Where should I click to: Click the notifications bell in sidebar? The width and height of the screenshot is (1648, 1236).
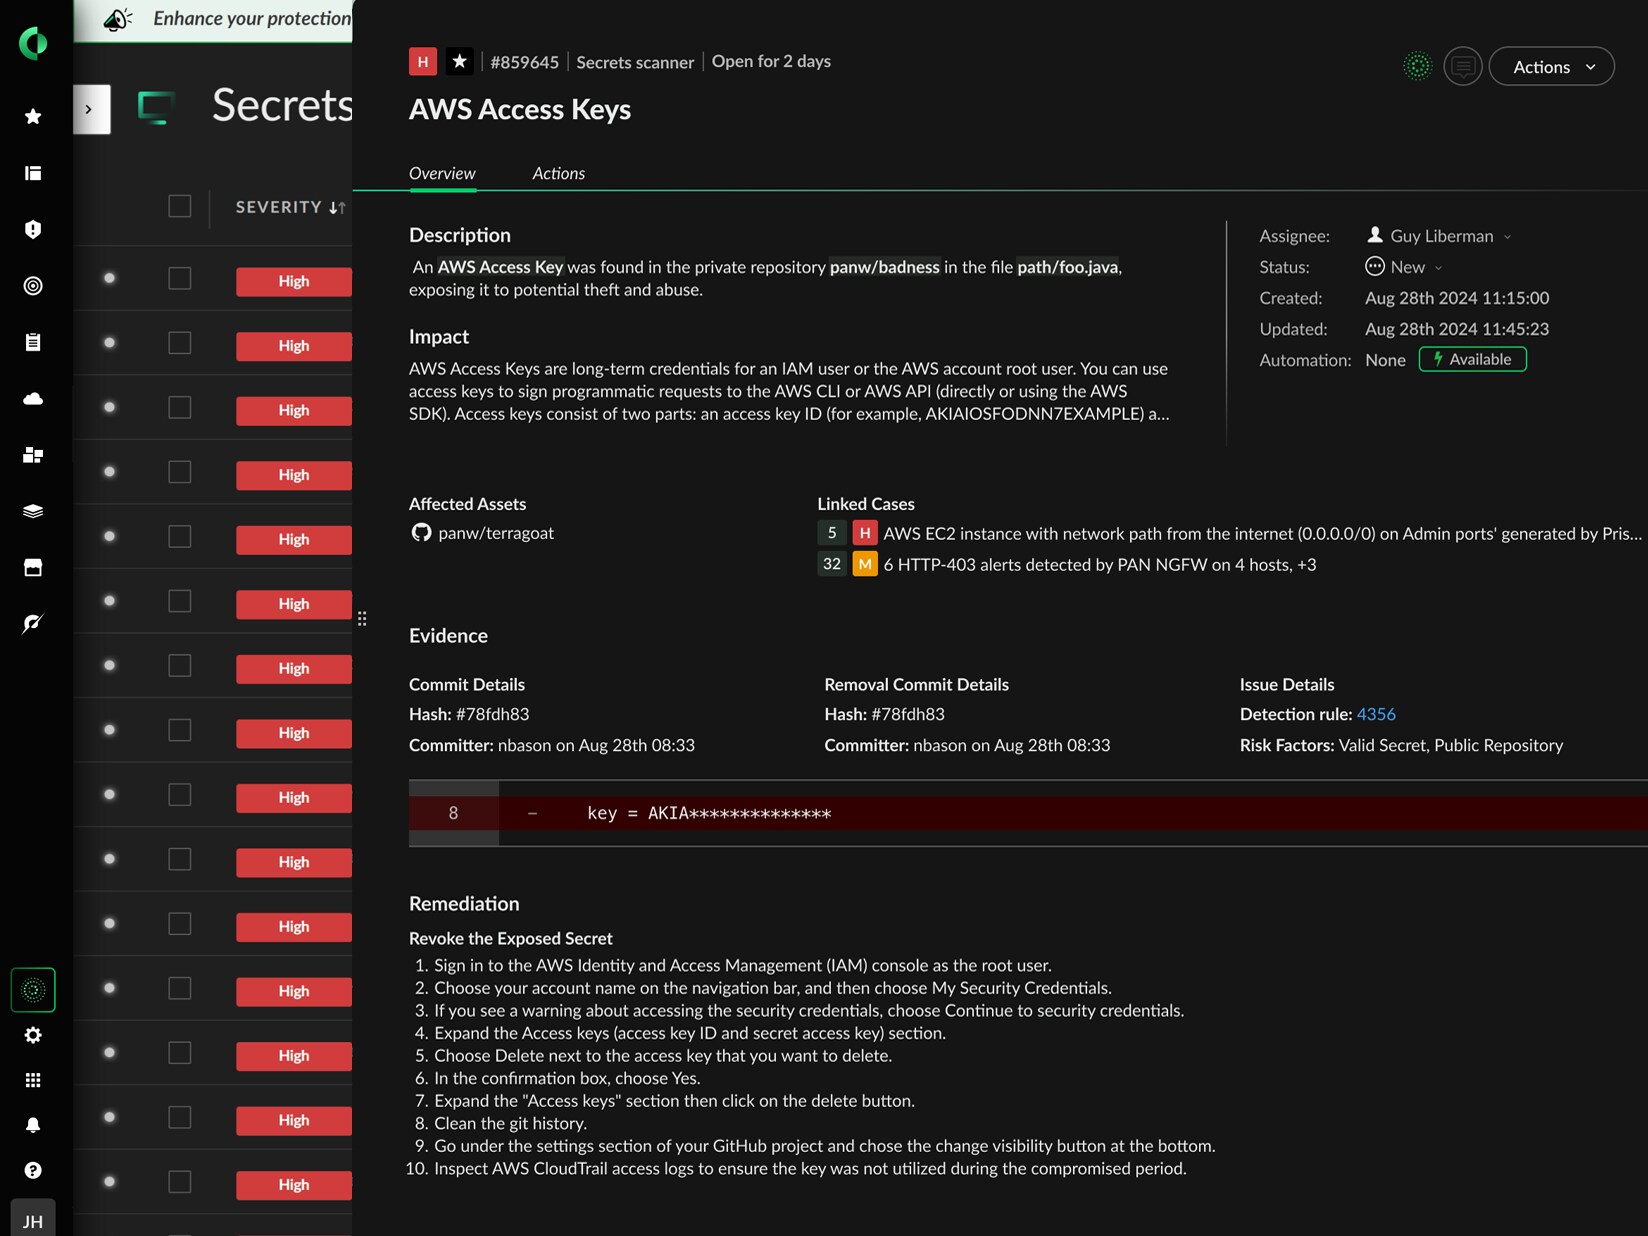click(x=33, y=1124)
